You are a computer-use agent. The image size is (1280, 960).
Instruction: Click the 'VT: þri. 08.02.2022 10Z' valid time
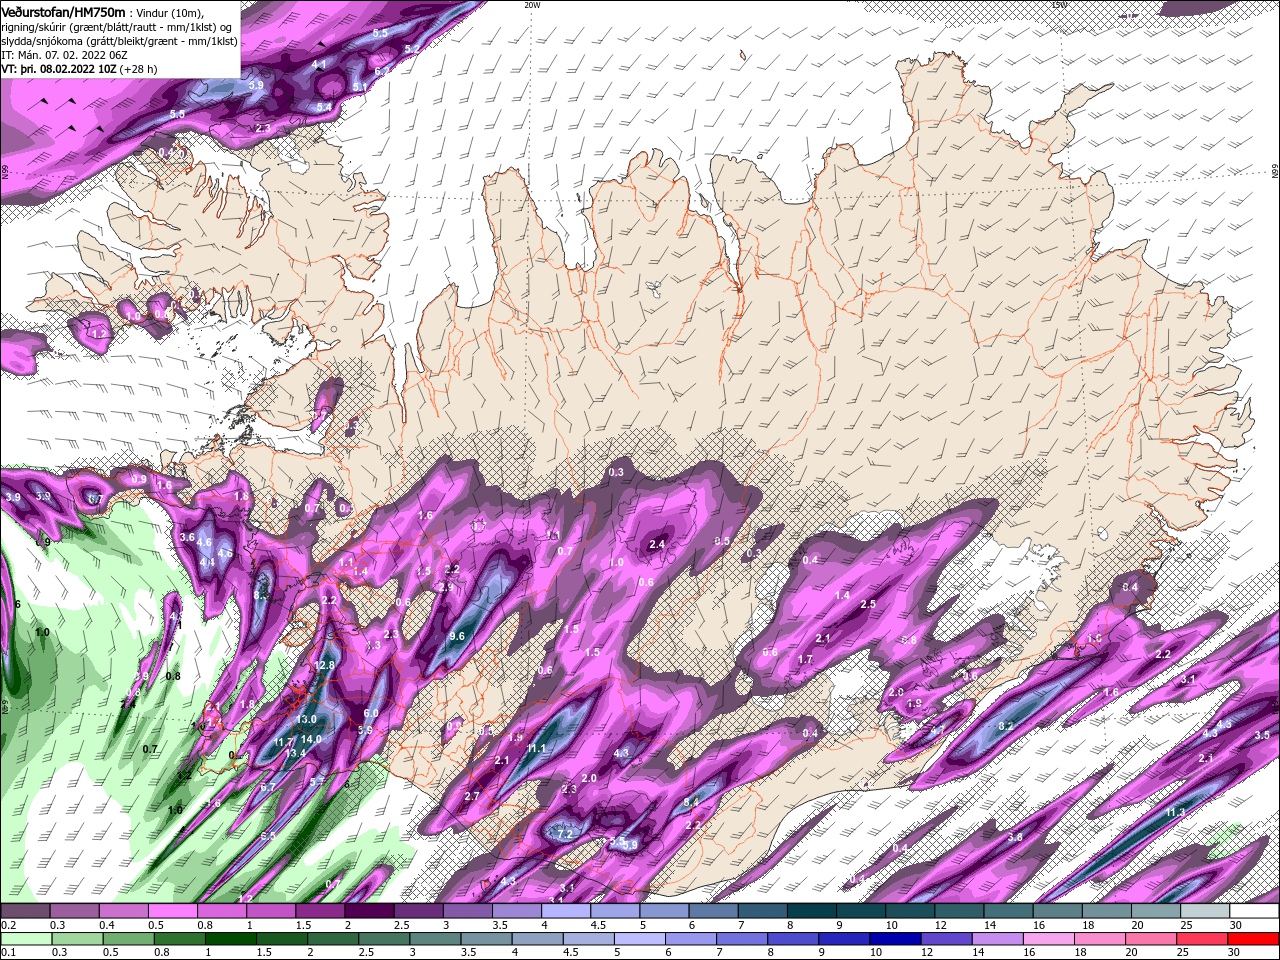pyautogui.click(x=59, y=69)
